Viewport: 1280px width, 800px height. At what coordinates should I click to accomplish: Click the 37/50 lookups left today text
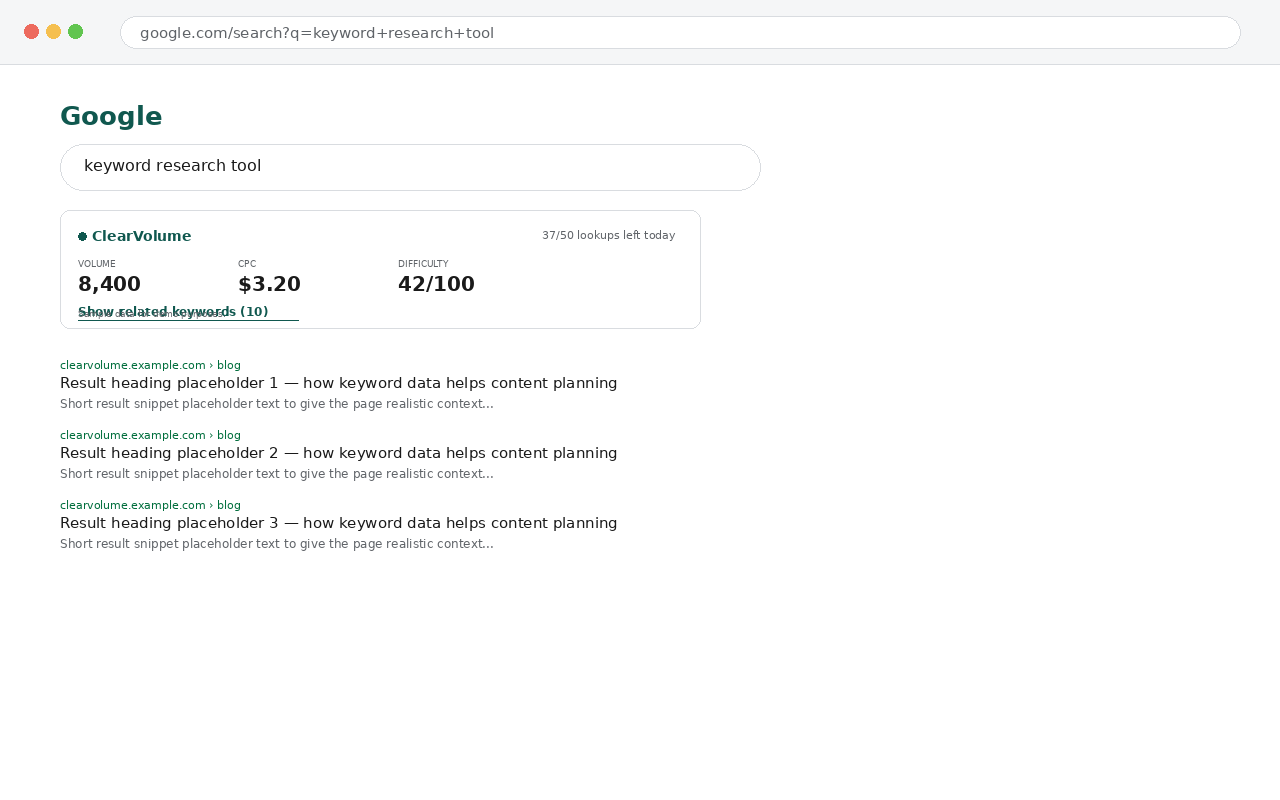click(x=608, y=235)
